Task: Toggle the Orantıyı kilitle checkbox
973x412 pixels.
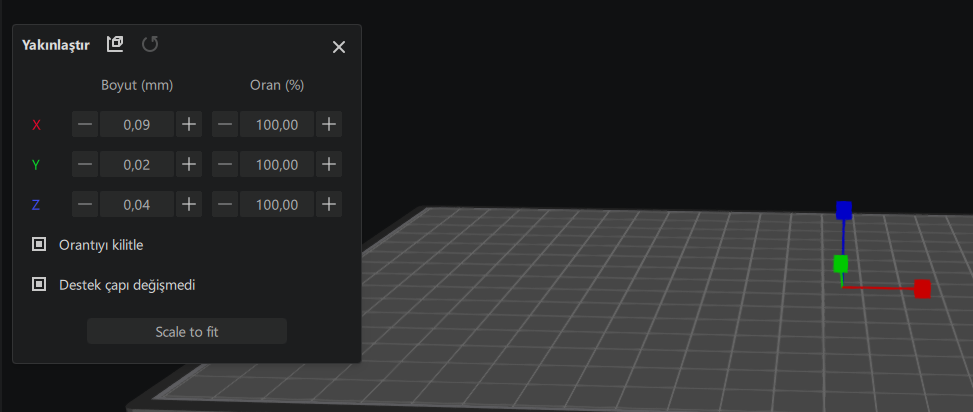Action: click(39, 244)
